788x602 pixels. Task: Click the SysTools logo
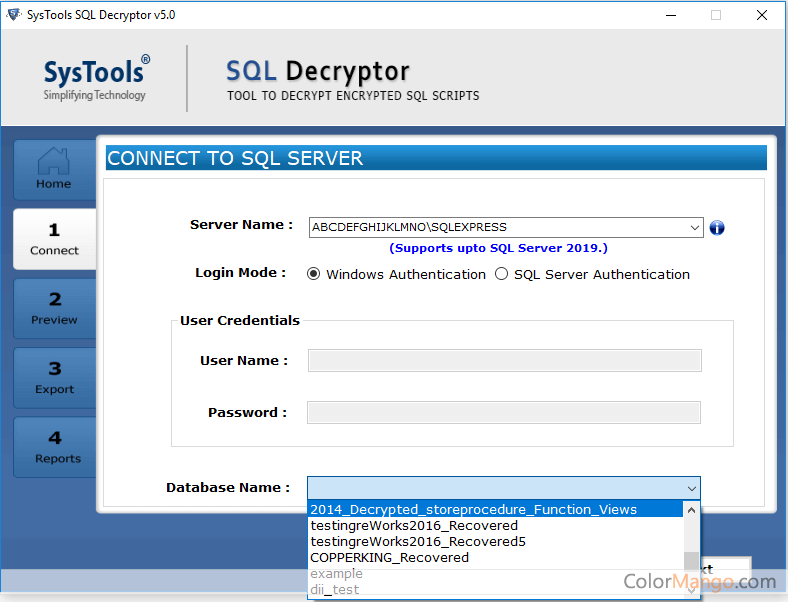pyautogui.click(x=96, y=79)
